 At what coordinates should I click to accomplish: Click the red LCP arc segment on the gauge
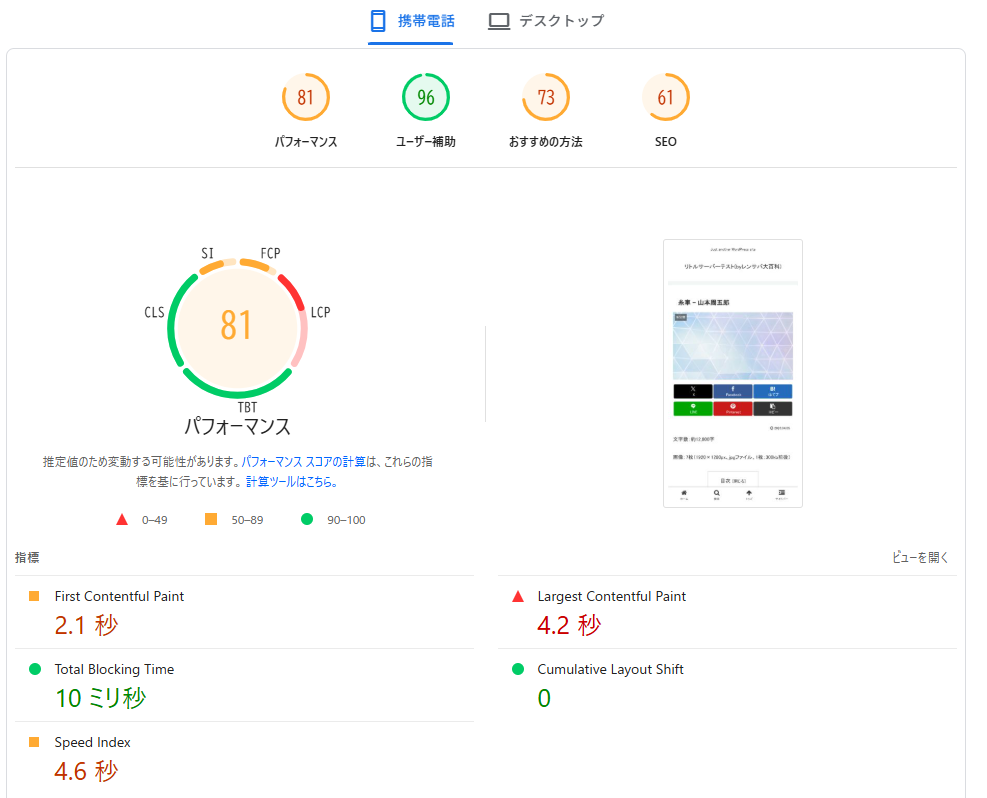coord(292,291)
